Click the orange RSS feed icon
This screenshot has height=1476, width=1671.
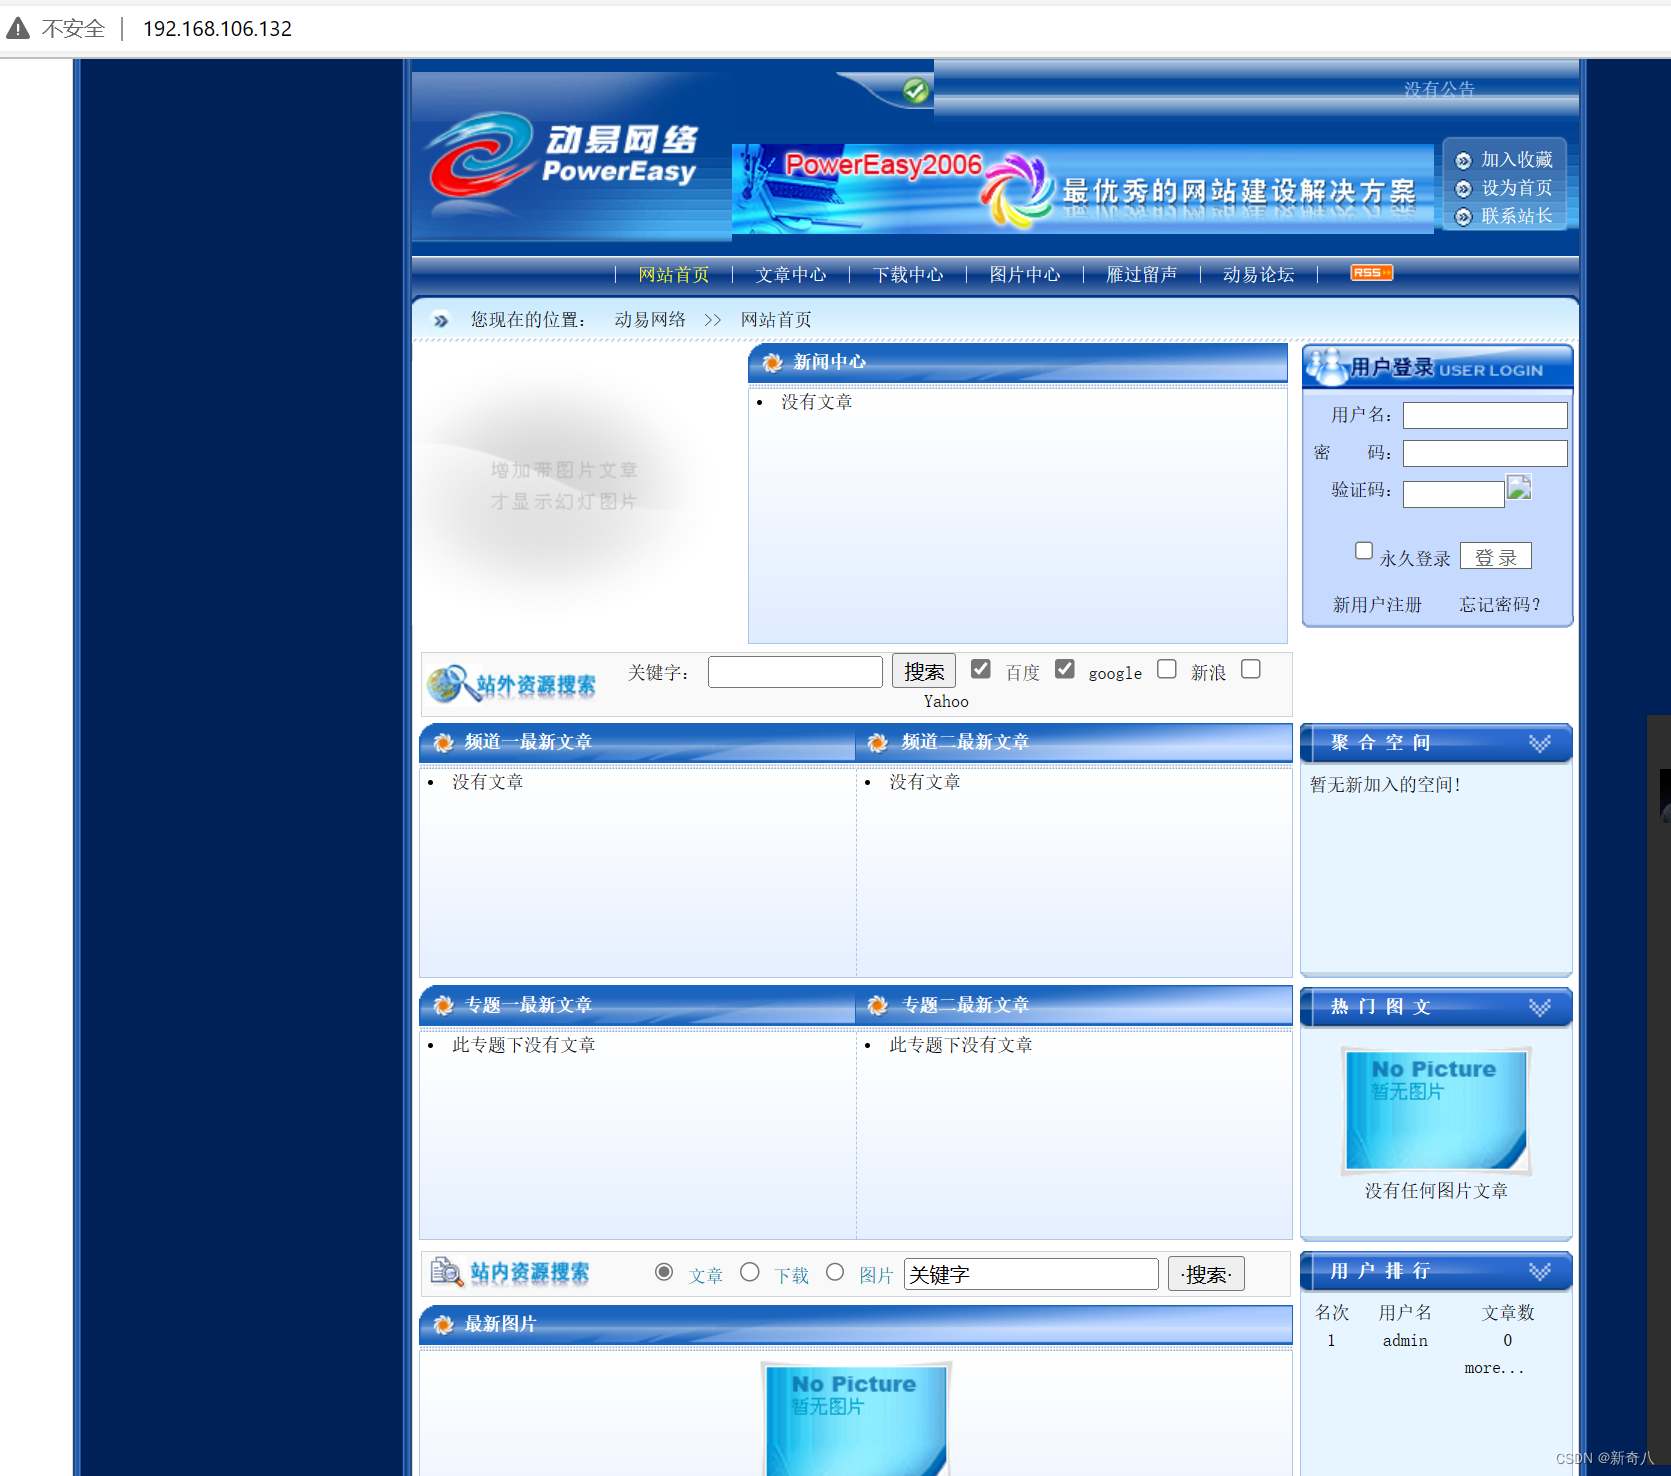point(1371,273)
